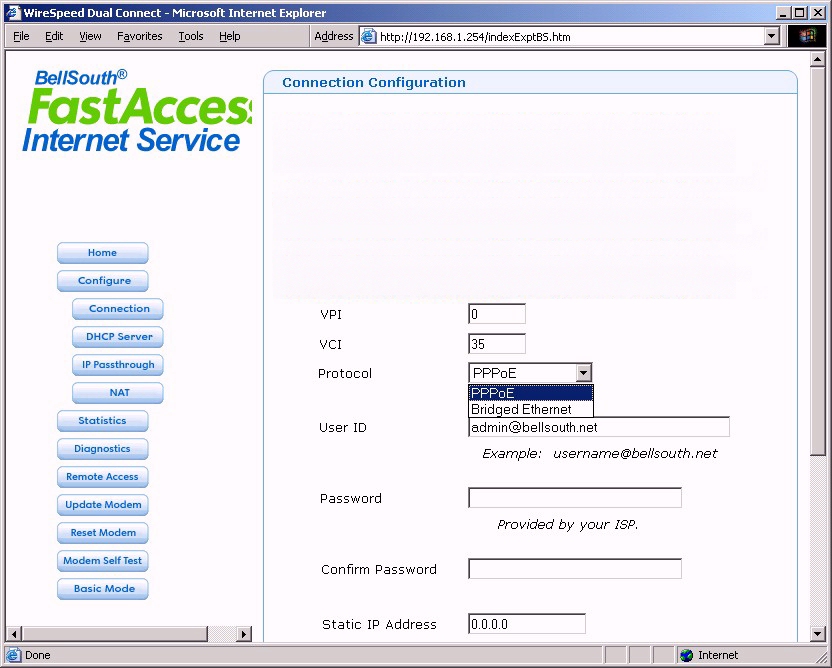This screenshot has height=668, width=832.
Task: Click the 'Provided by your ISP.' note
Action: point(567,525)
